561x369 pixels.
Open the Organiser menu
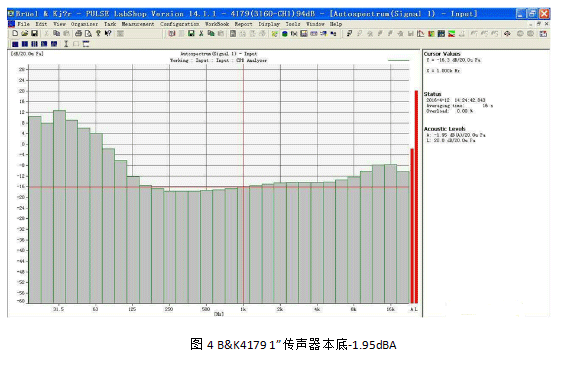coord(84,24)
